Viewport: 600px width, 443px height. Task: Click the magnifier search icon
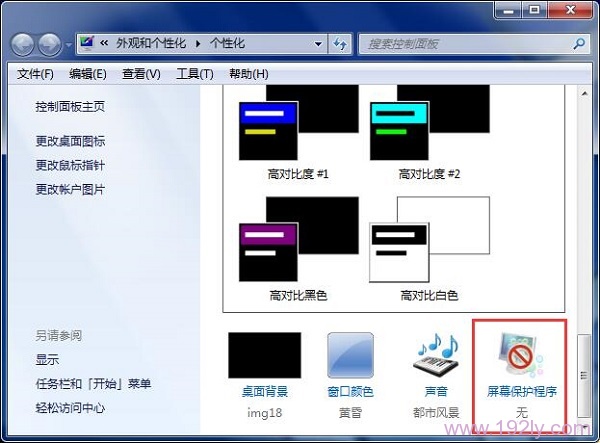[579, 44]
